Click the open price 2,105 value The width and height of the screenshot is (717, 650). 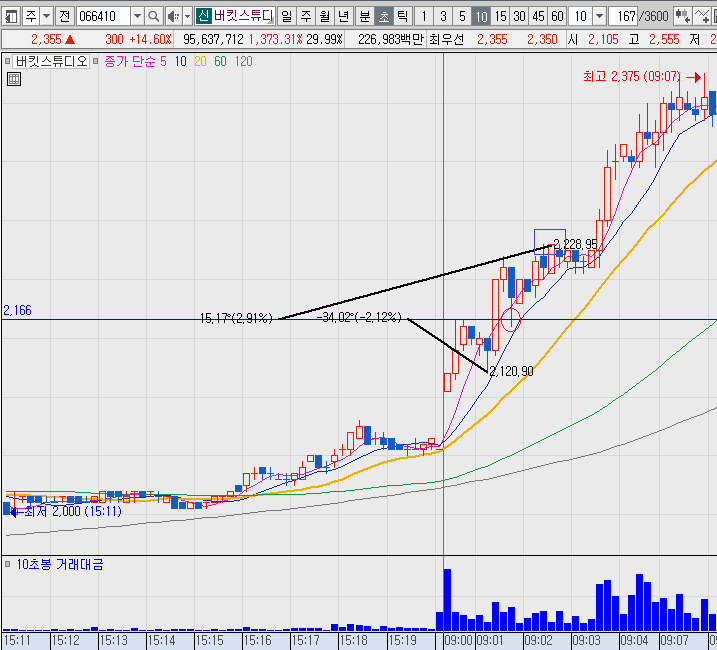click(x=603, y=39)
